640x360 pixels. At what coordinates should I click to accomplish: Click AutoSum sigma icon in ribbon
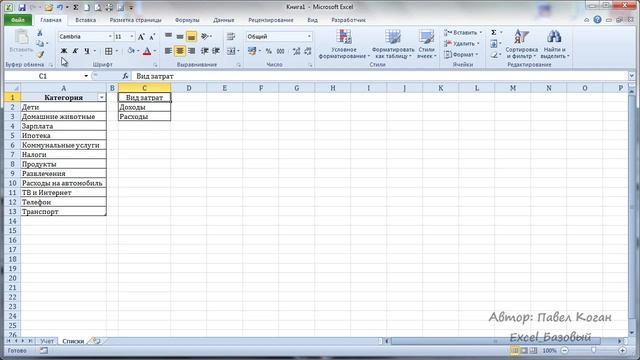tap(493, 32)
